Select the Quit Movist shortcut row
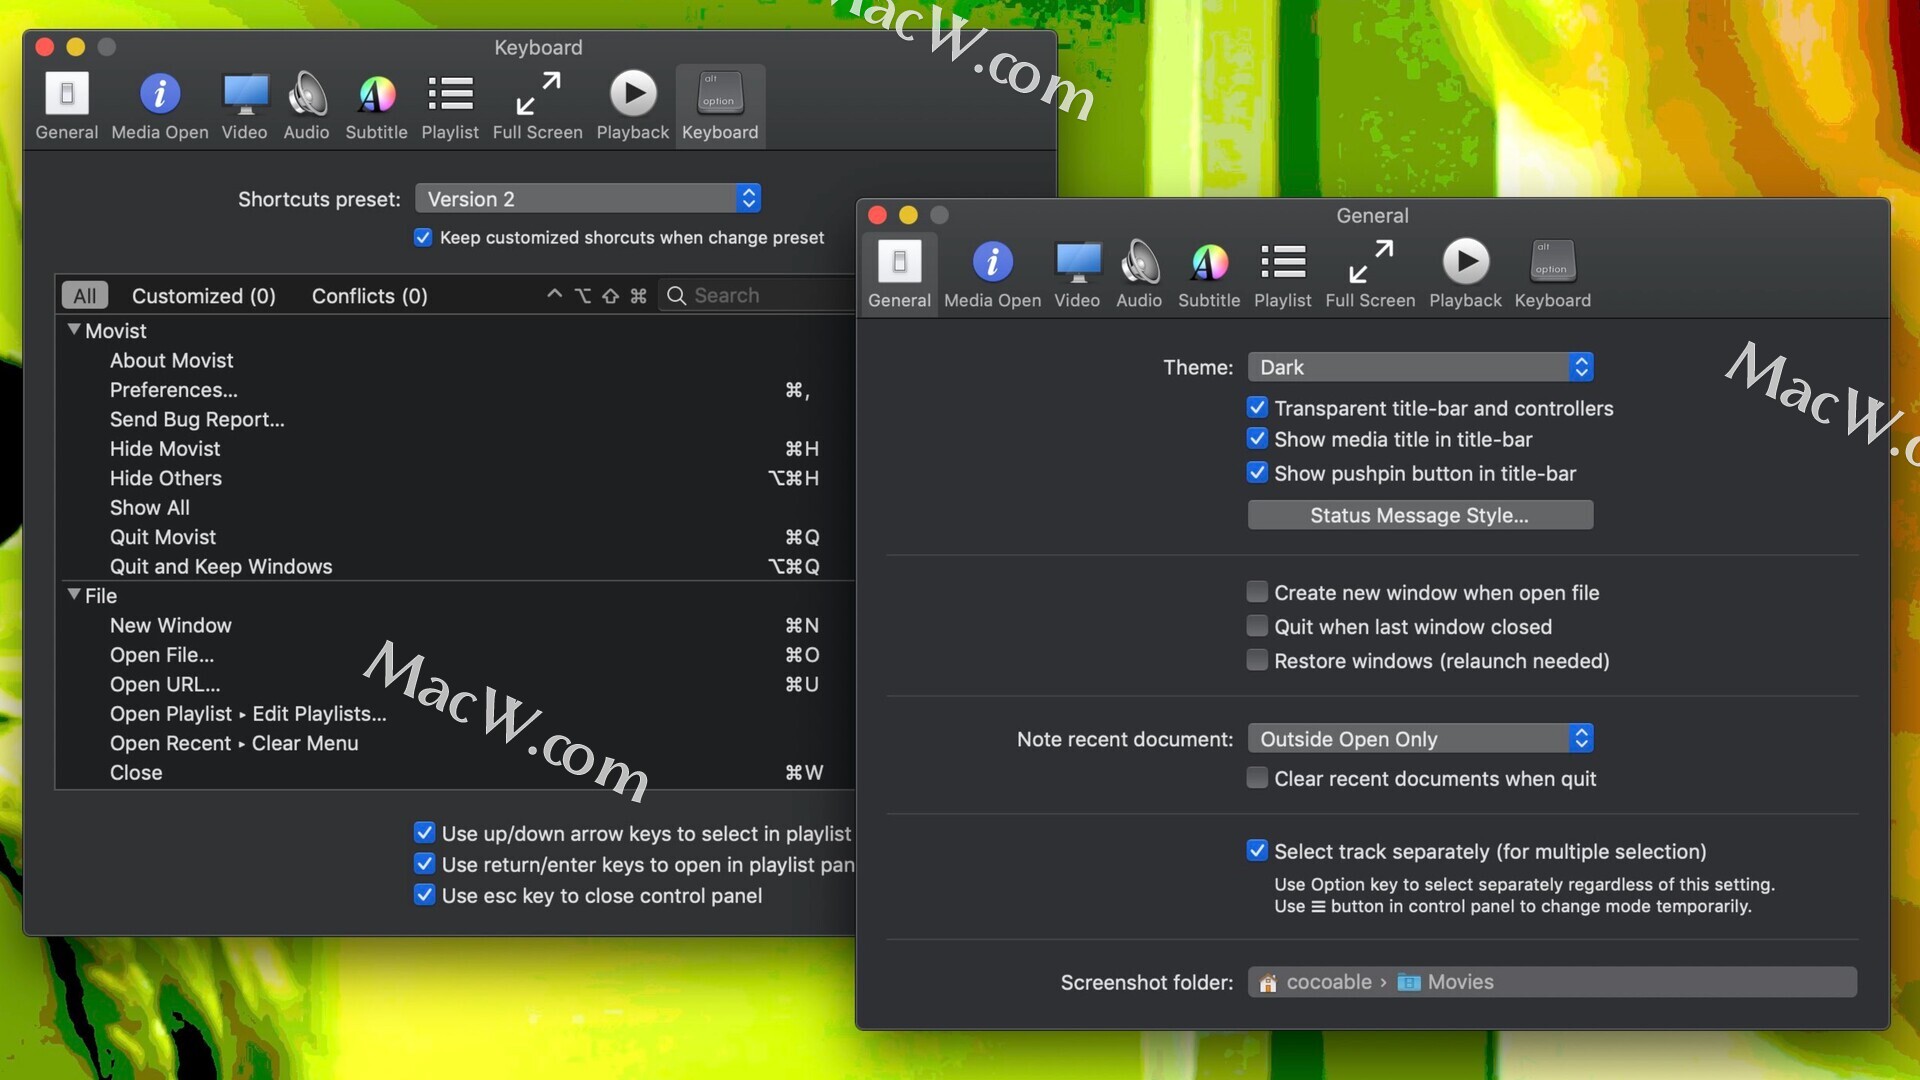The image size is (1920, 1080). tap(456, 537)
